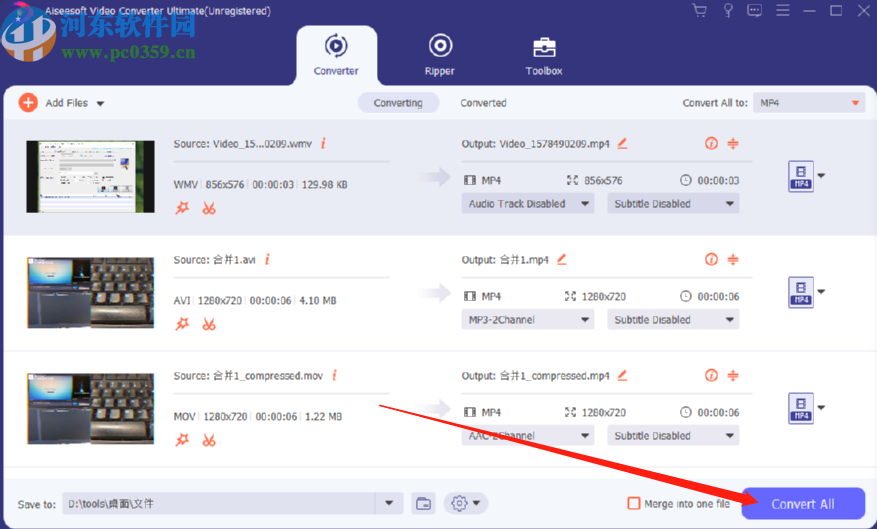Viewport: 877px width, 529px height.
Task: Select the 合并1_compressed.mov thumbnail
Action: (x=90, y=409)
